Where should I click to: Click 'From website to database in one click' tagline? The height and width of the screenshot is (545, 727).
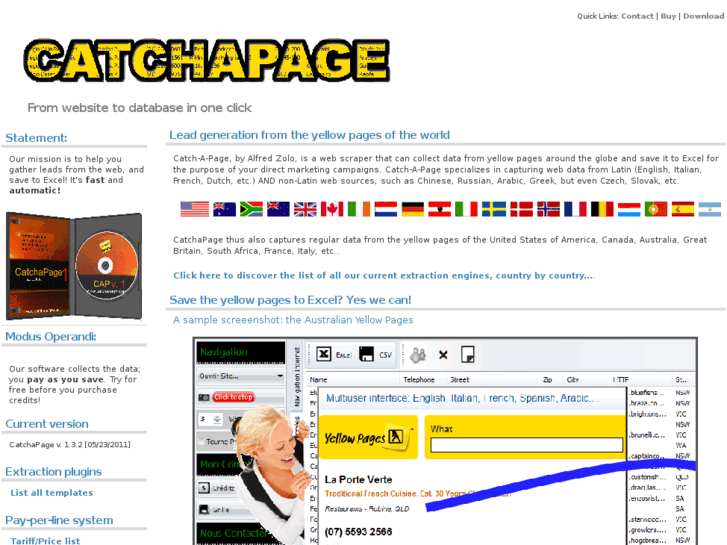click(x=140, y=108)
